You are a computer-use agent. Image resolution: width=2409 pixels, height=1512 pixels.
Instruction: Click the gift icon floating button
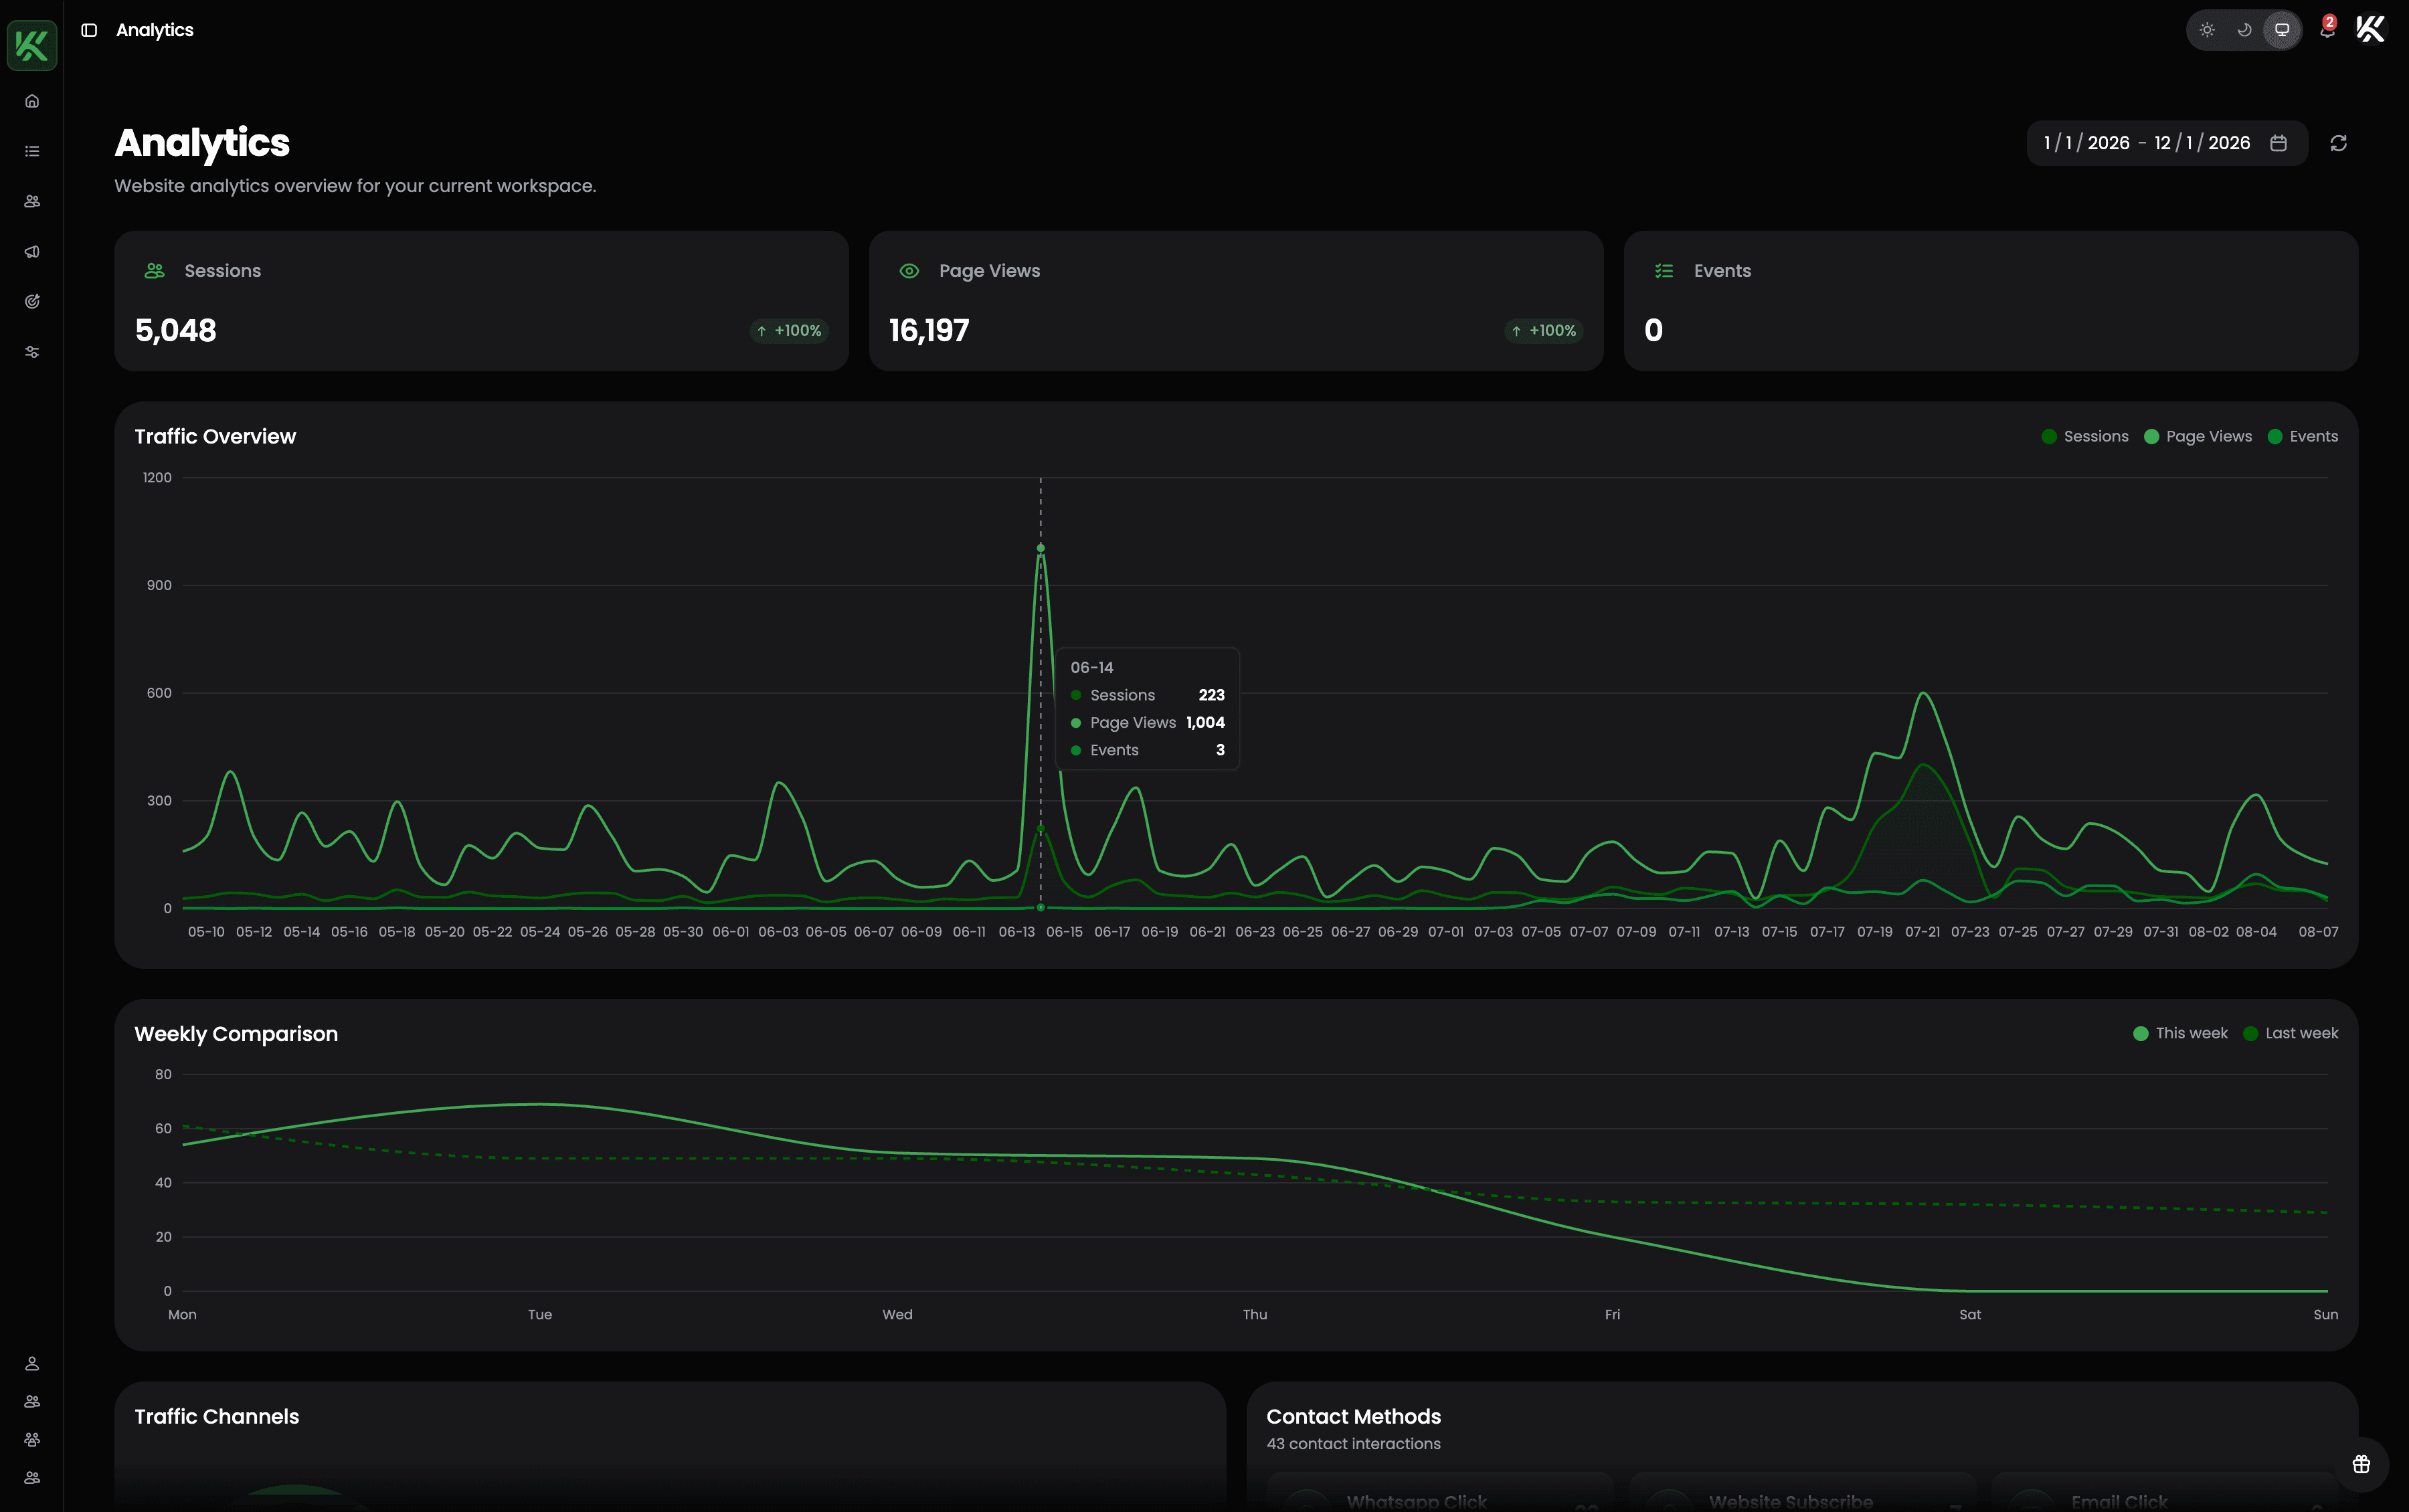tap(2361, 1464)
